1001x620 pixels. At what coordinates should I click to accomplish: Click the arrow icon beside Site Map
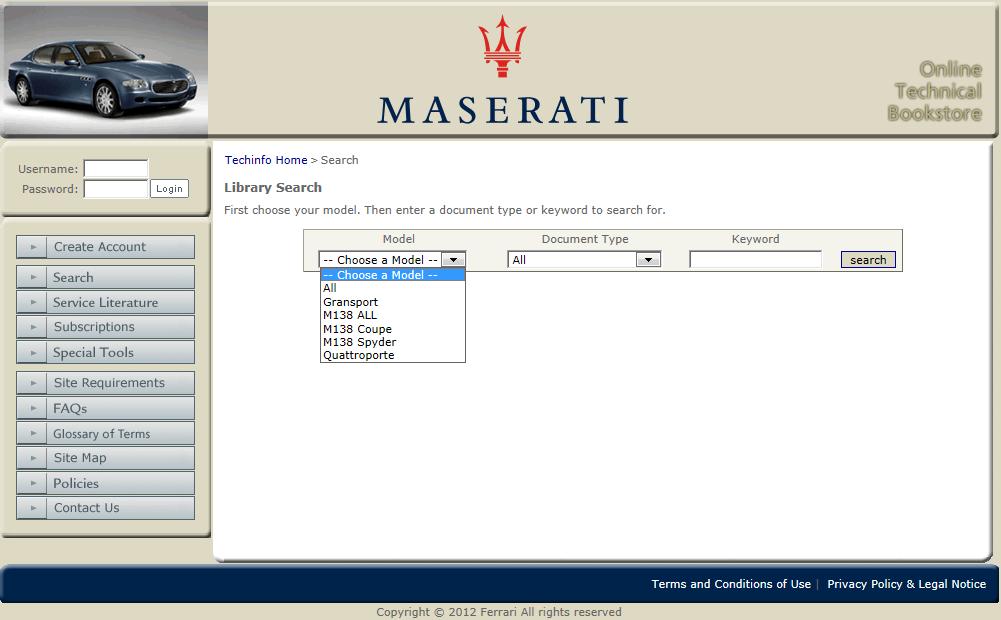pyautogui.click(x=33, y=458)
